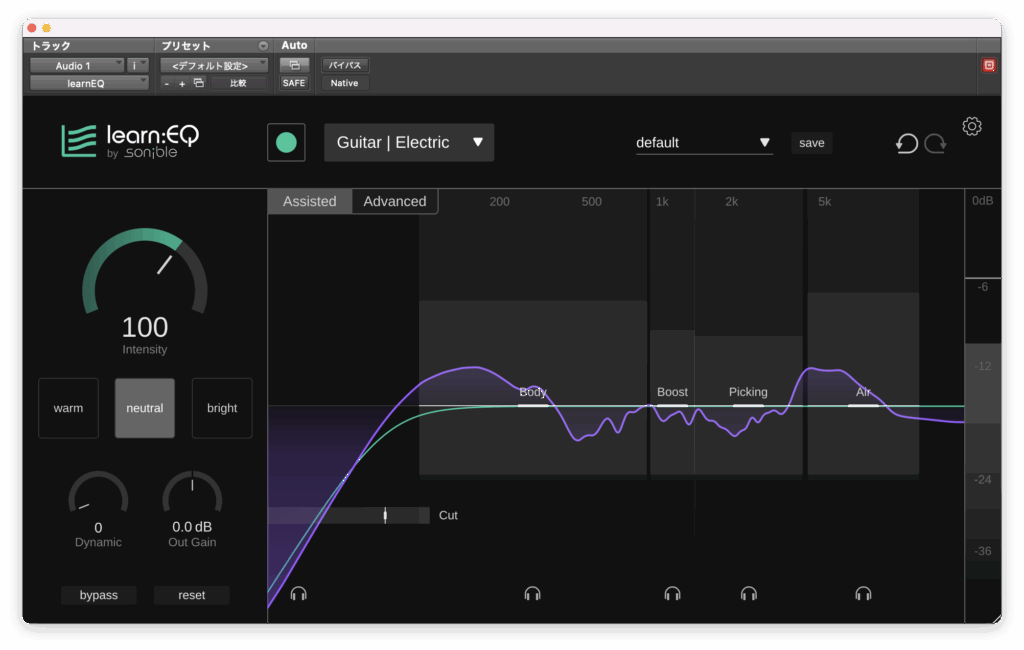Click the 200 frequency marker

(x=500, y=202)
